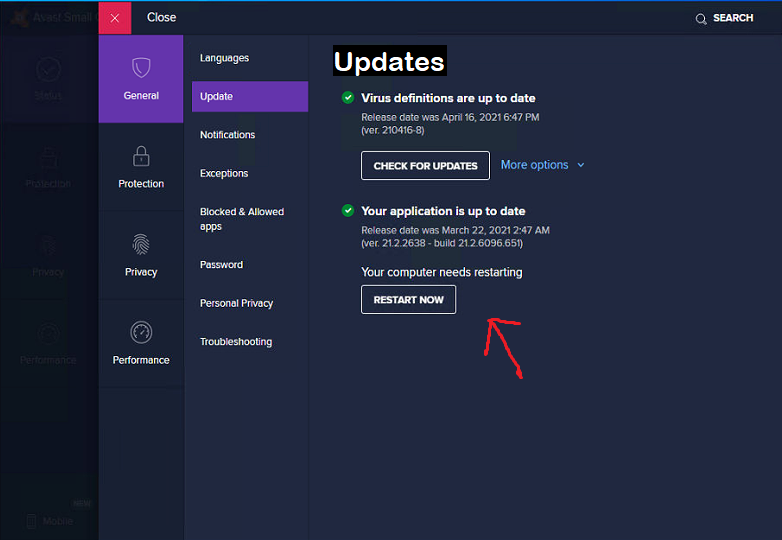Click 'Virus definitions are up to date' text
Screen dimensions: 782x540
coord(448,98)
